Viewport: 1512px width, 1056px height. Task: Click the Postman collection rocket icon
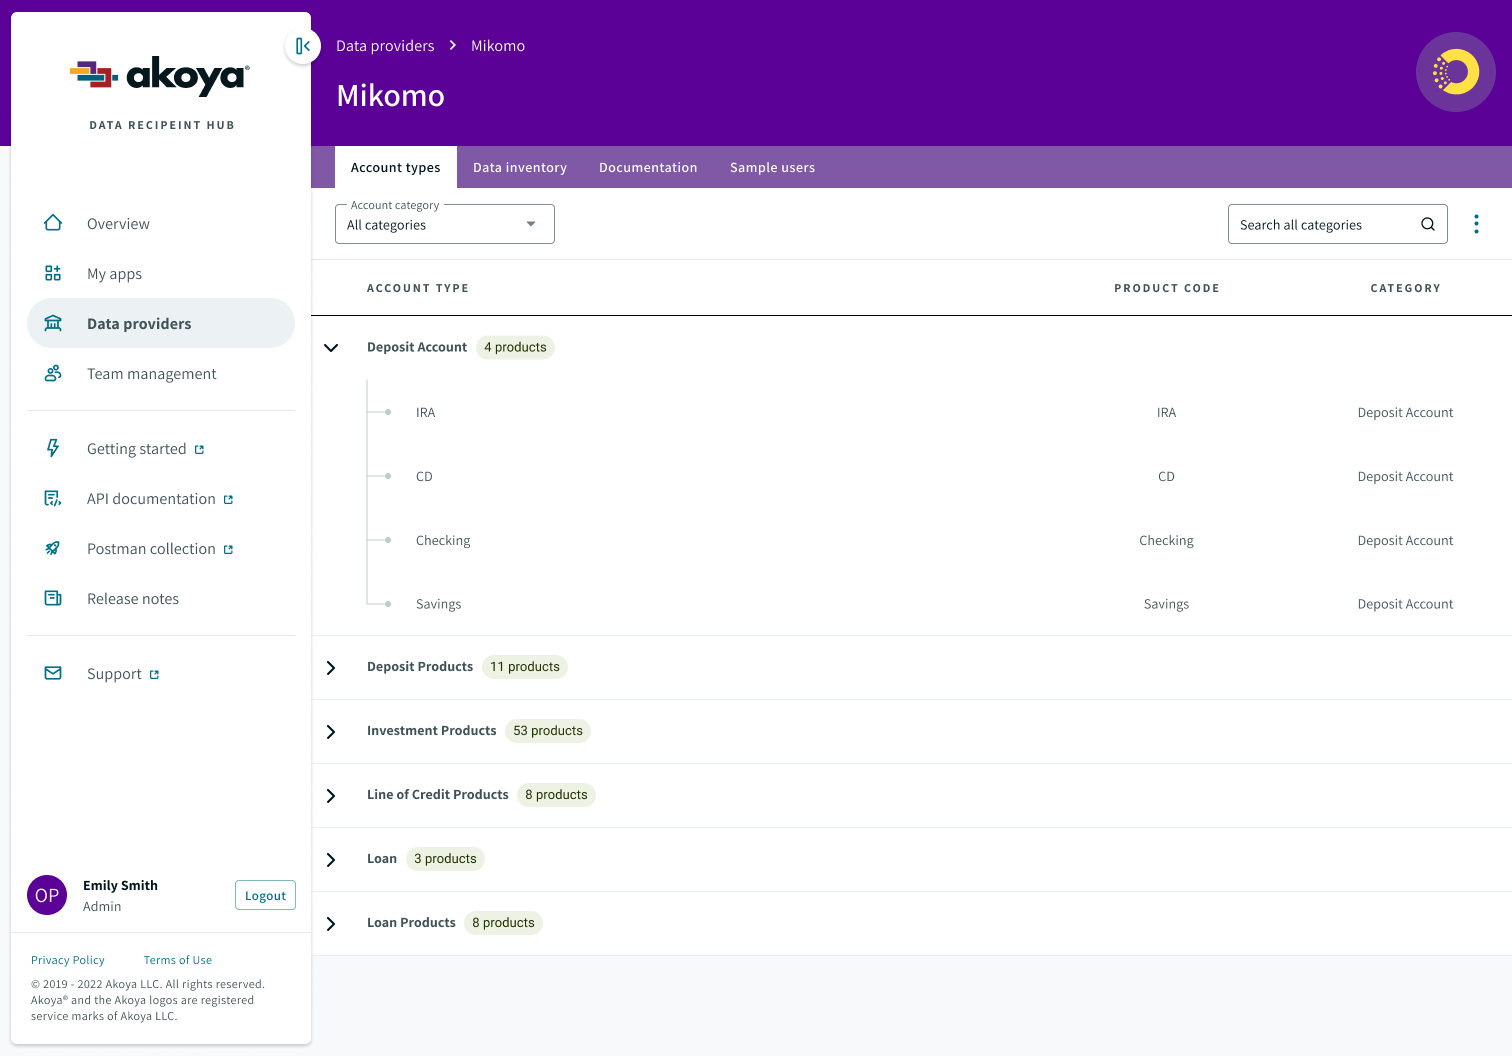(x=53, y=548)
